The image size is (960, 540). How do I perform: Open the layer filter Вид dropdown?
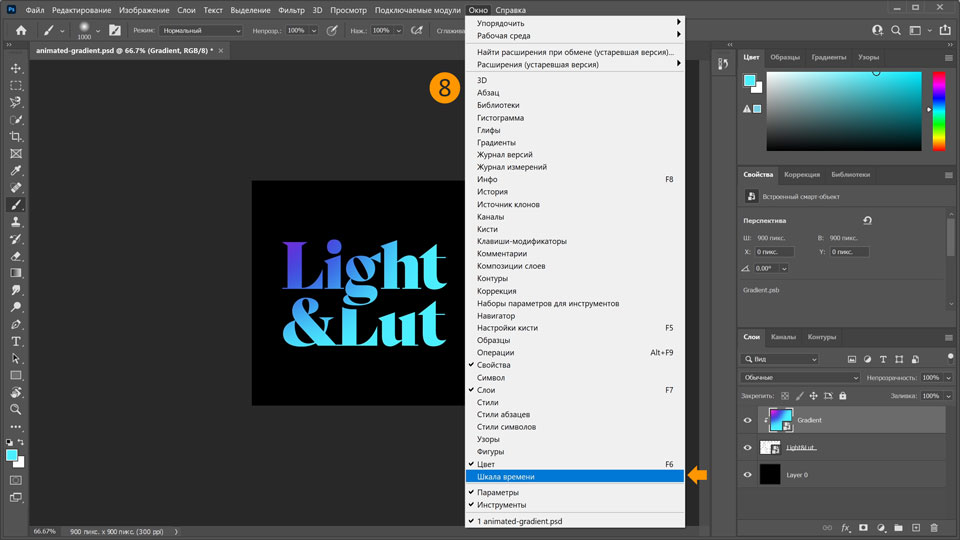[779, 359]
